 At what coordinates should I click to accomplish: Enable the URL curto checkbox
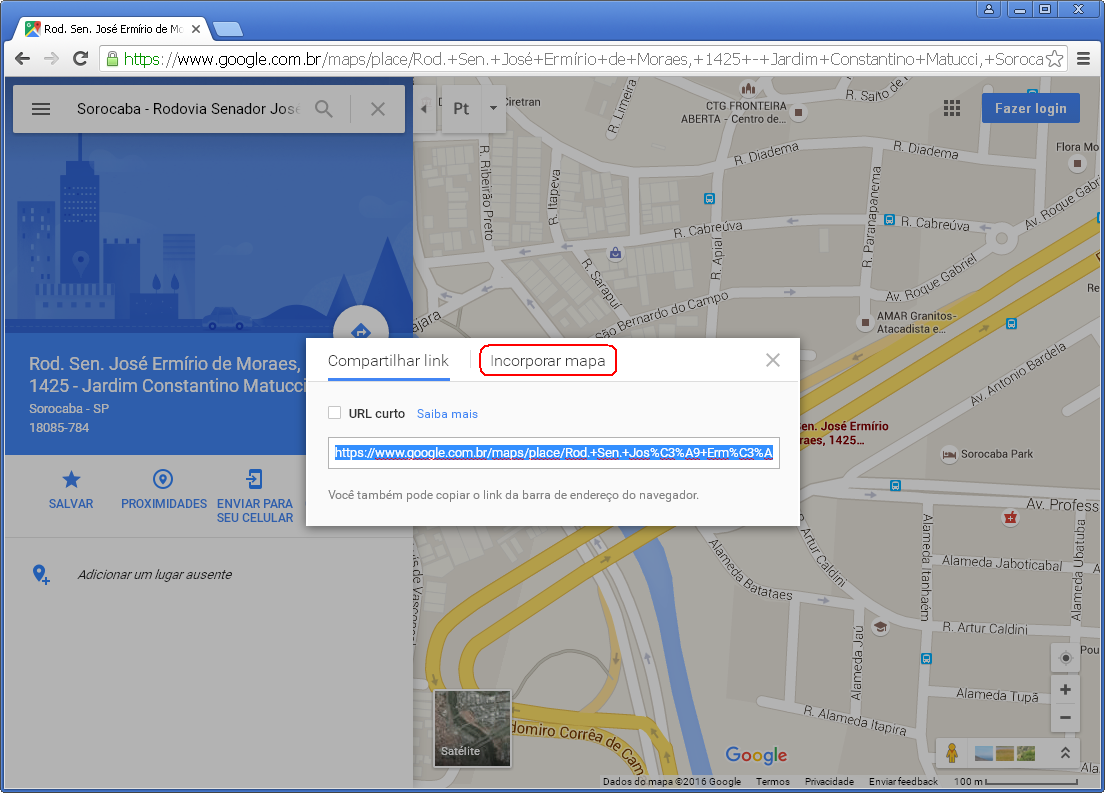pos(335,413)
